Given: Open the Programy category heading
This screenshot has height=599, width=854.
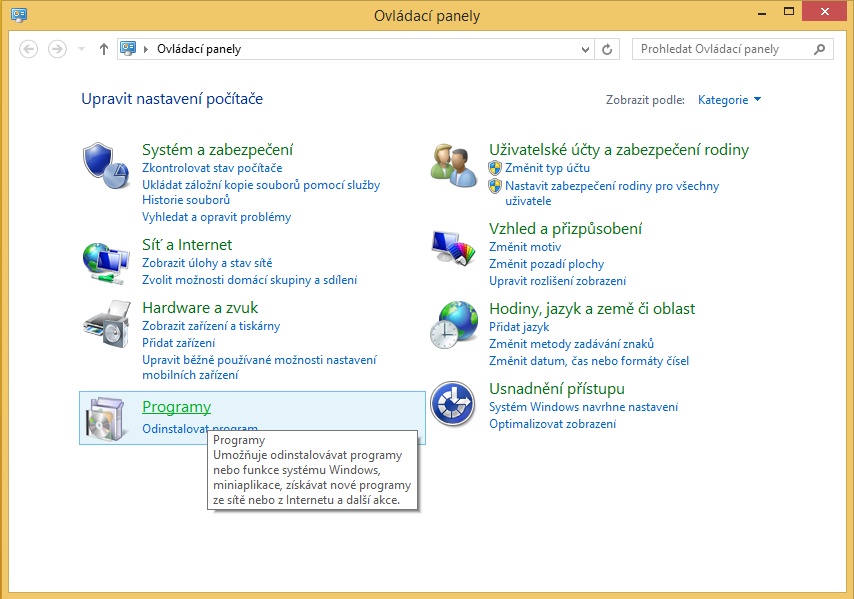Looking at the screenshot, I should coord(176,407).
